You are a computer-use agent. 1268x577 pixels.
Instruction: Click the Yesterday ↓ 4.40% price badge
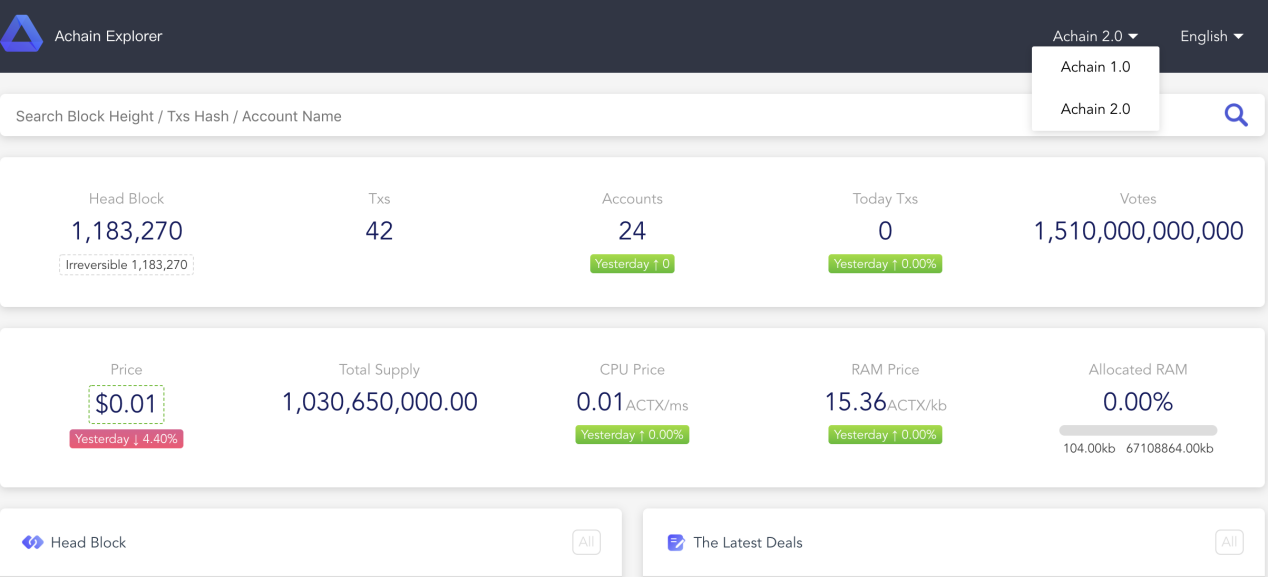126,439
